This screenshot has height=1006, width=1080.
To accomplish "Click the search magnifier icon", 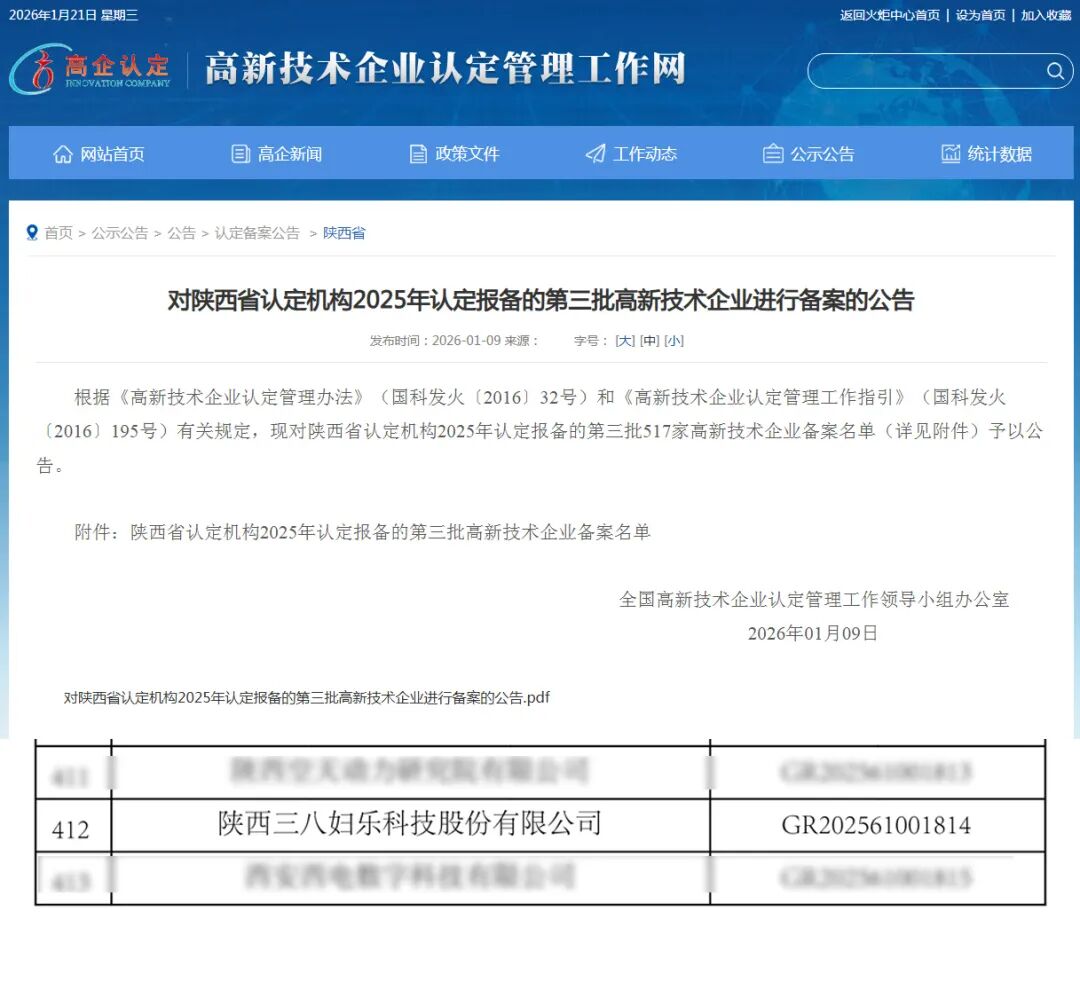I will pos(1055,71).
